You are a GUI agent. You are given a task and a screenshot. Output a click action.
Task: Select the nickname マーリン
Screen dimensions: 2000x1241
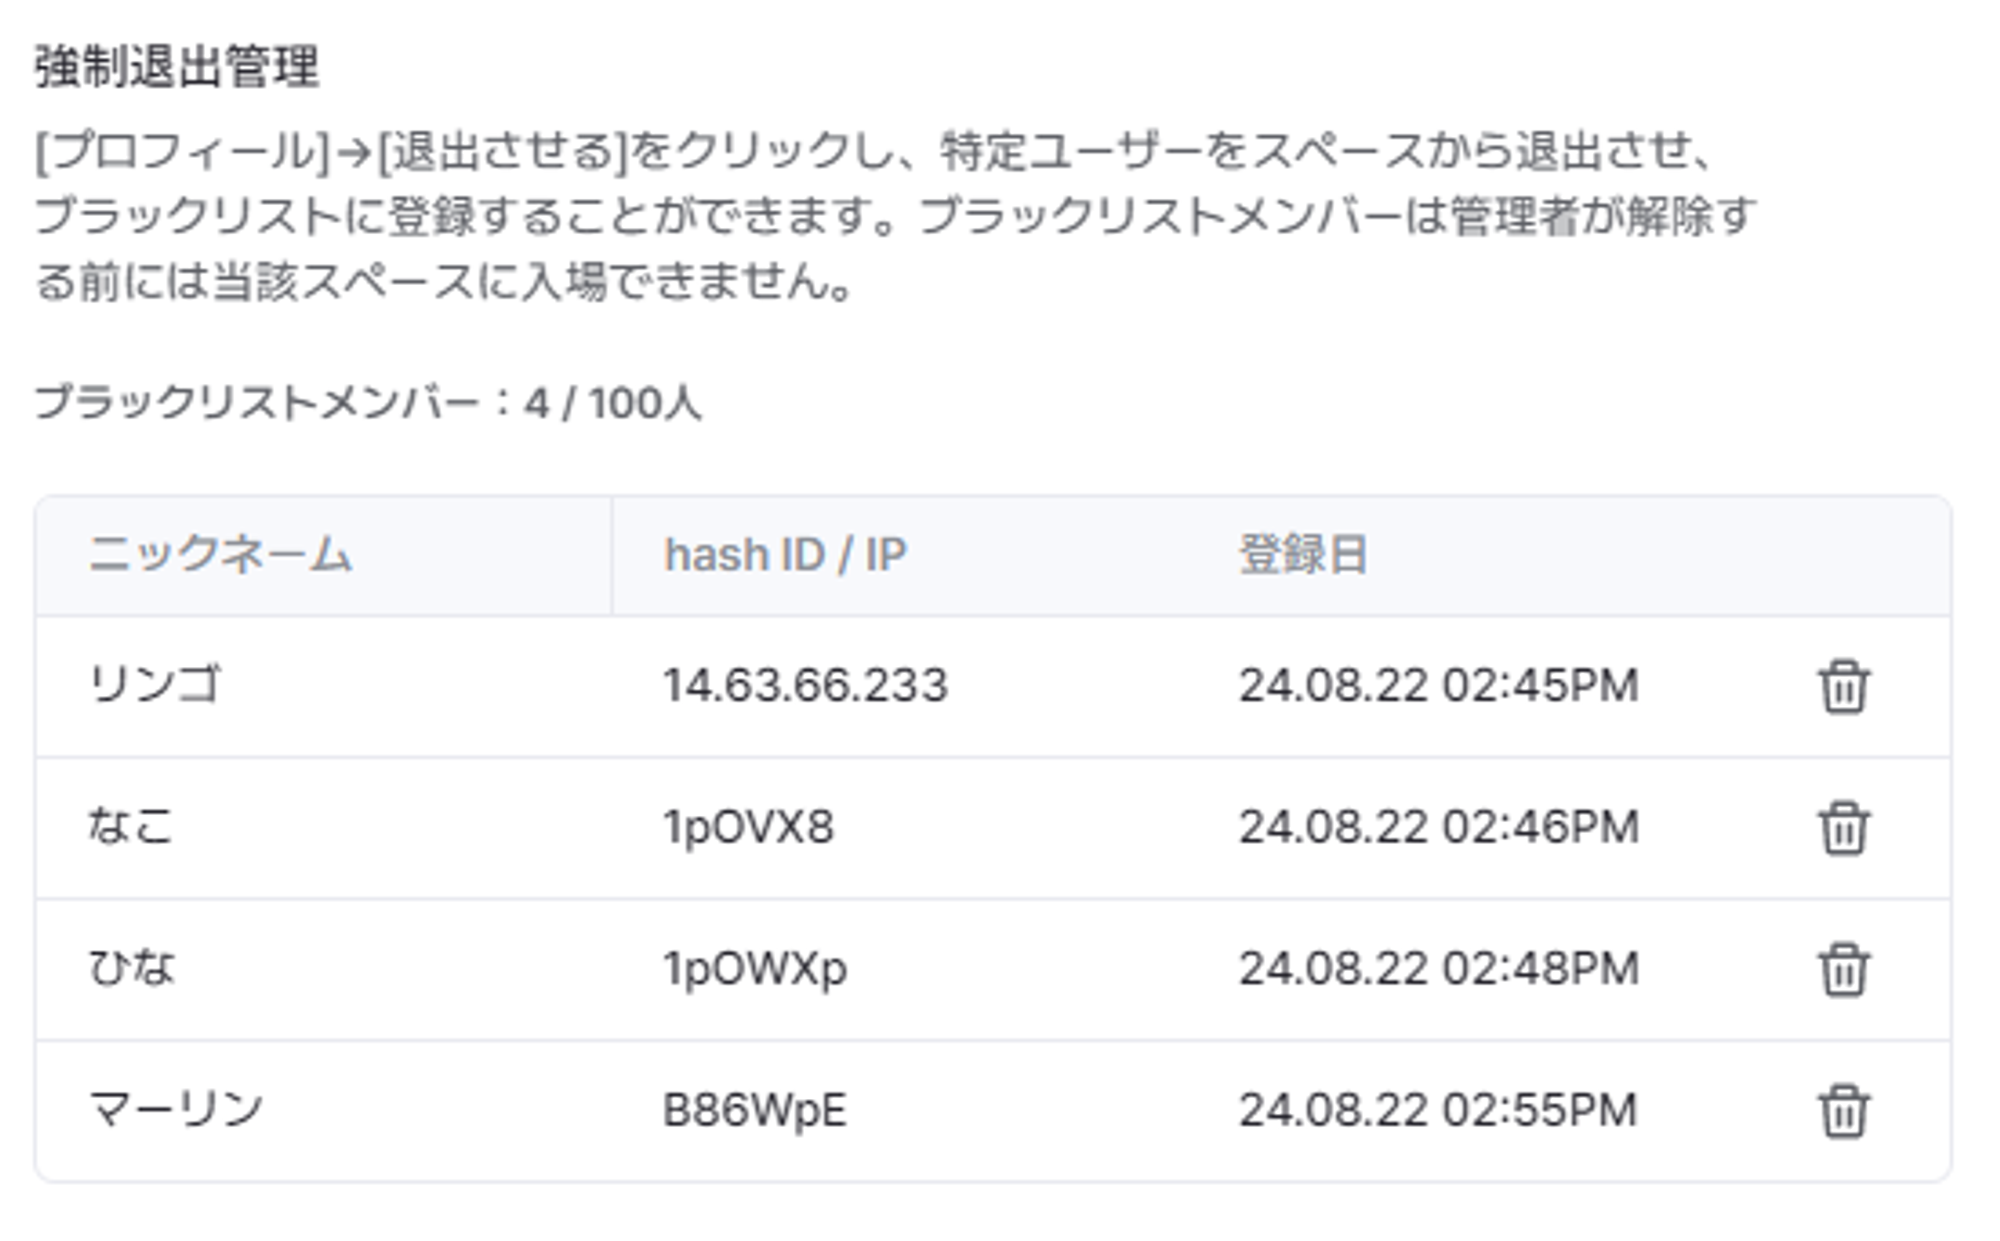point(176,1109)
